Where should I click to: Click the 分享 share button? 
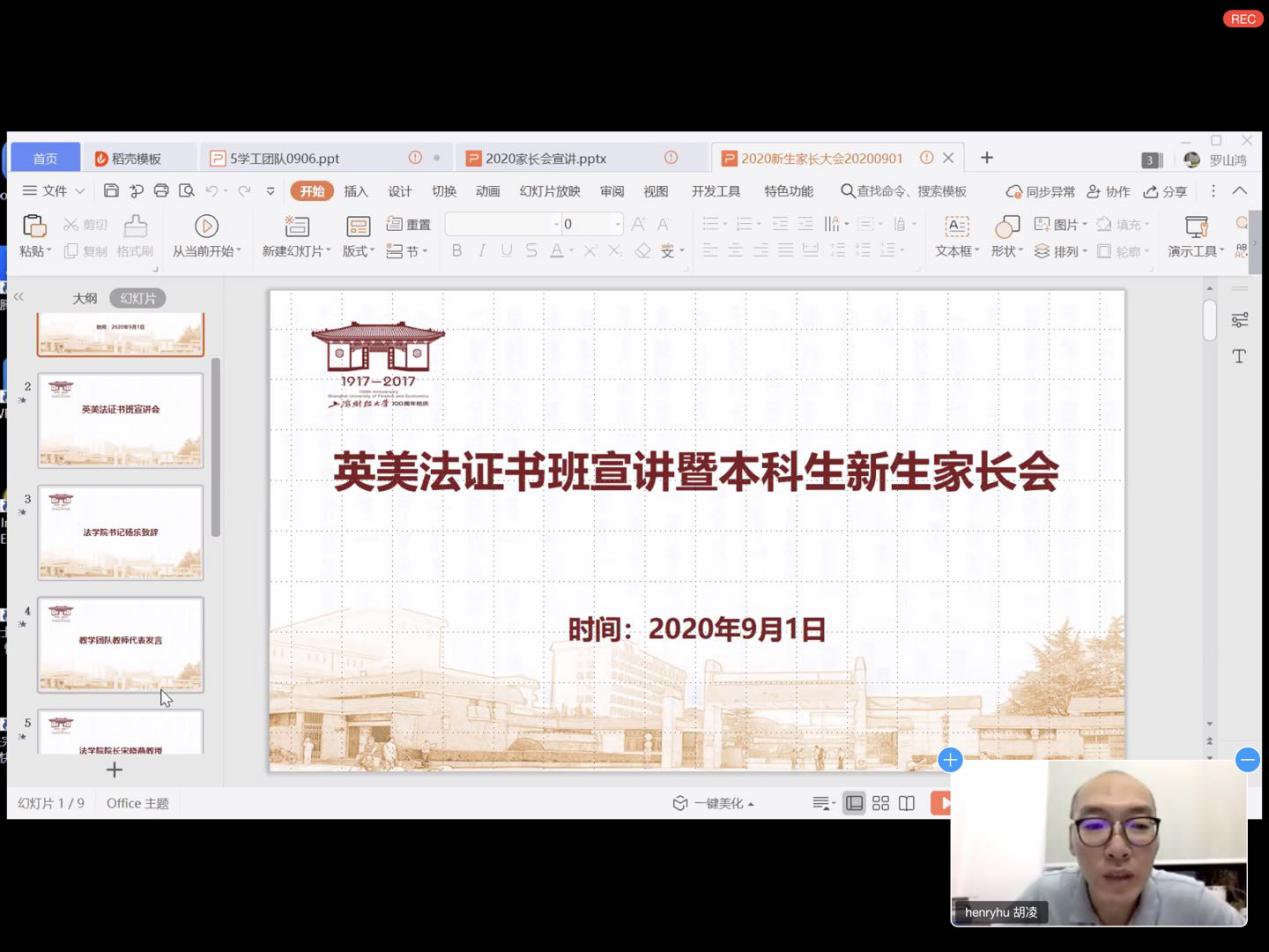(x=1165, y=191)
